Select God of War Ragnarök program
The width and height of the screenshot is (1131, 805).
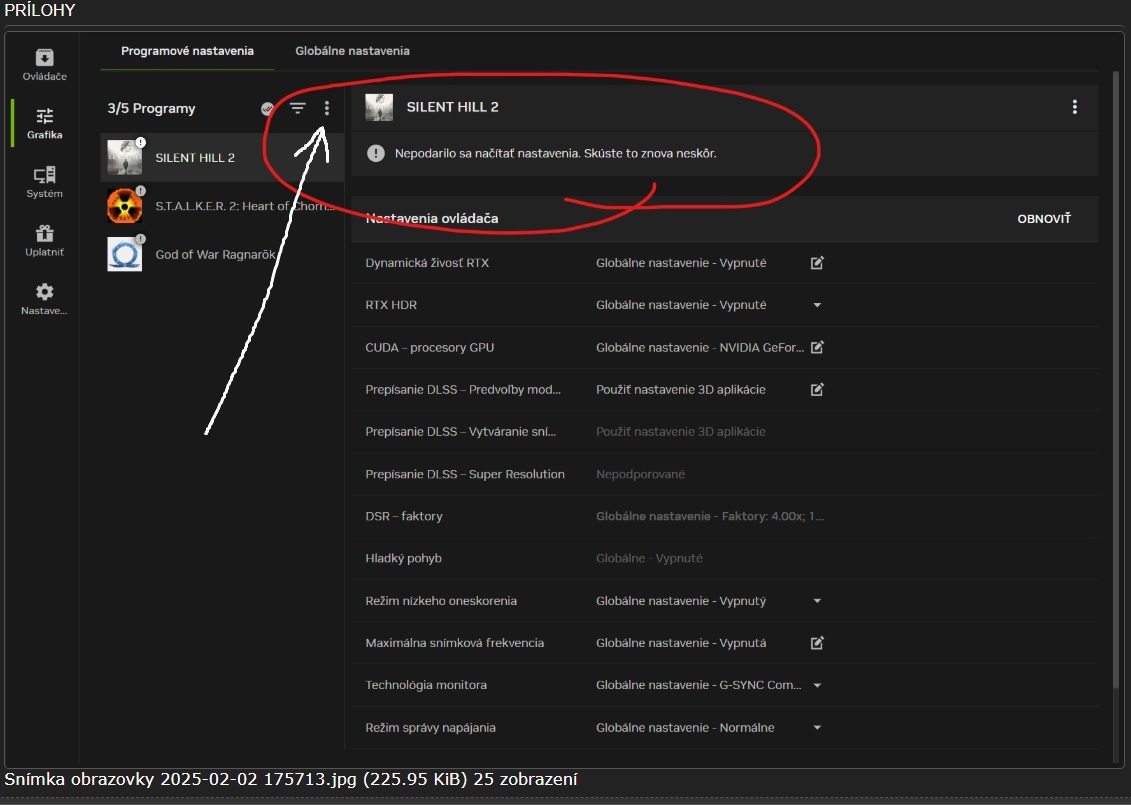coord(222,254)
